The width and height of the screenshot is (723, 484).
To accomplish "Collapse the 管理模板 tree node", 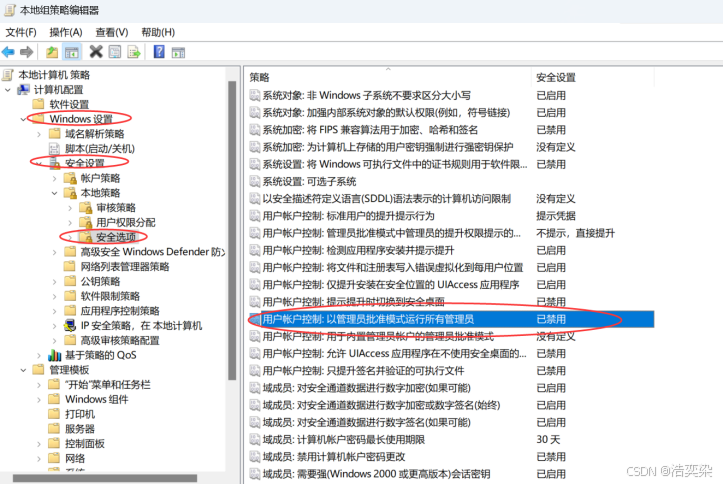I will [x=24, y=370].
